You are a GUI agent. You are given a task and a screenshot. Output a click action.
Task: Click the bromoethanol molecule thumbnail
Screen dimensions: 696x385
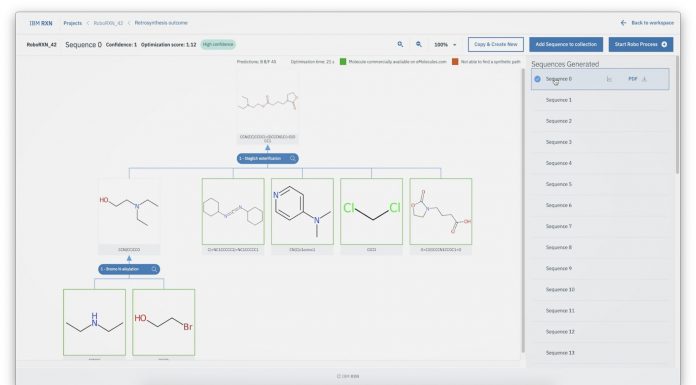click(x=164, y=322)
